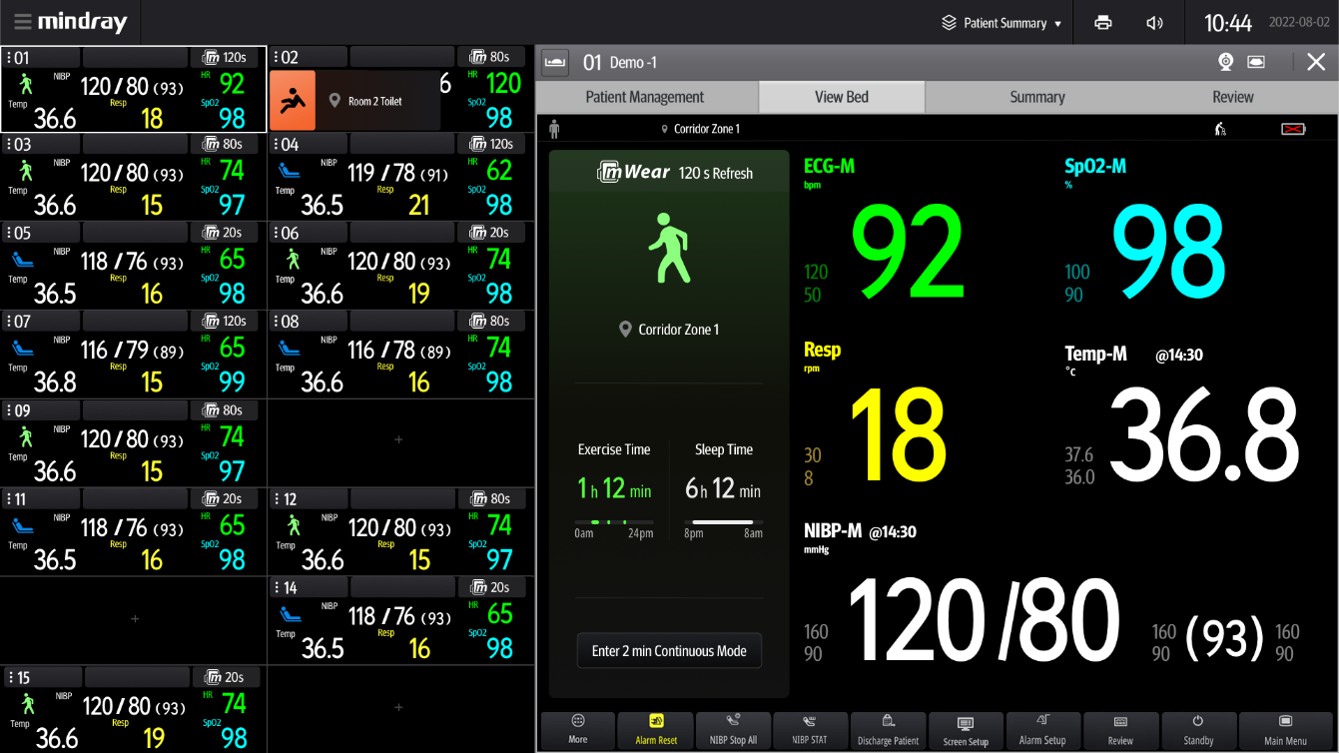Put the monitor into Standby
This screenshot has height=753, width=1339.
(1198, 730)
